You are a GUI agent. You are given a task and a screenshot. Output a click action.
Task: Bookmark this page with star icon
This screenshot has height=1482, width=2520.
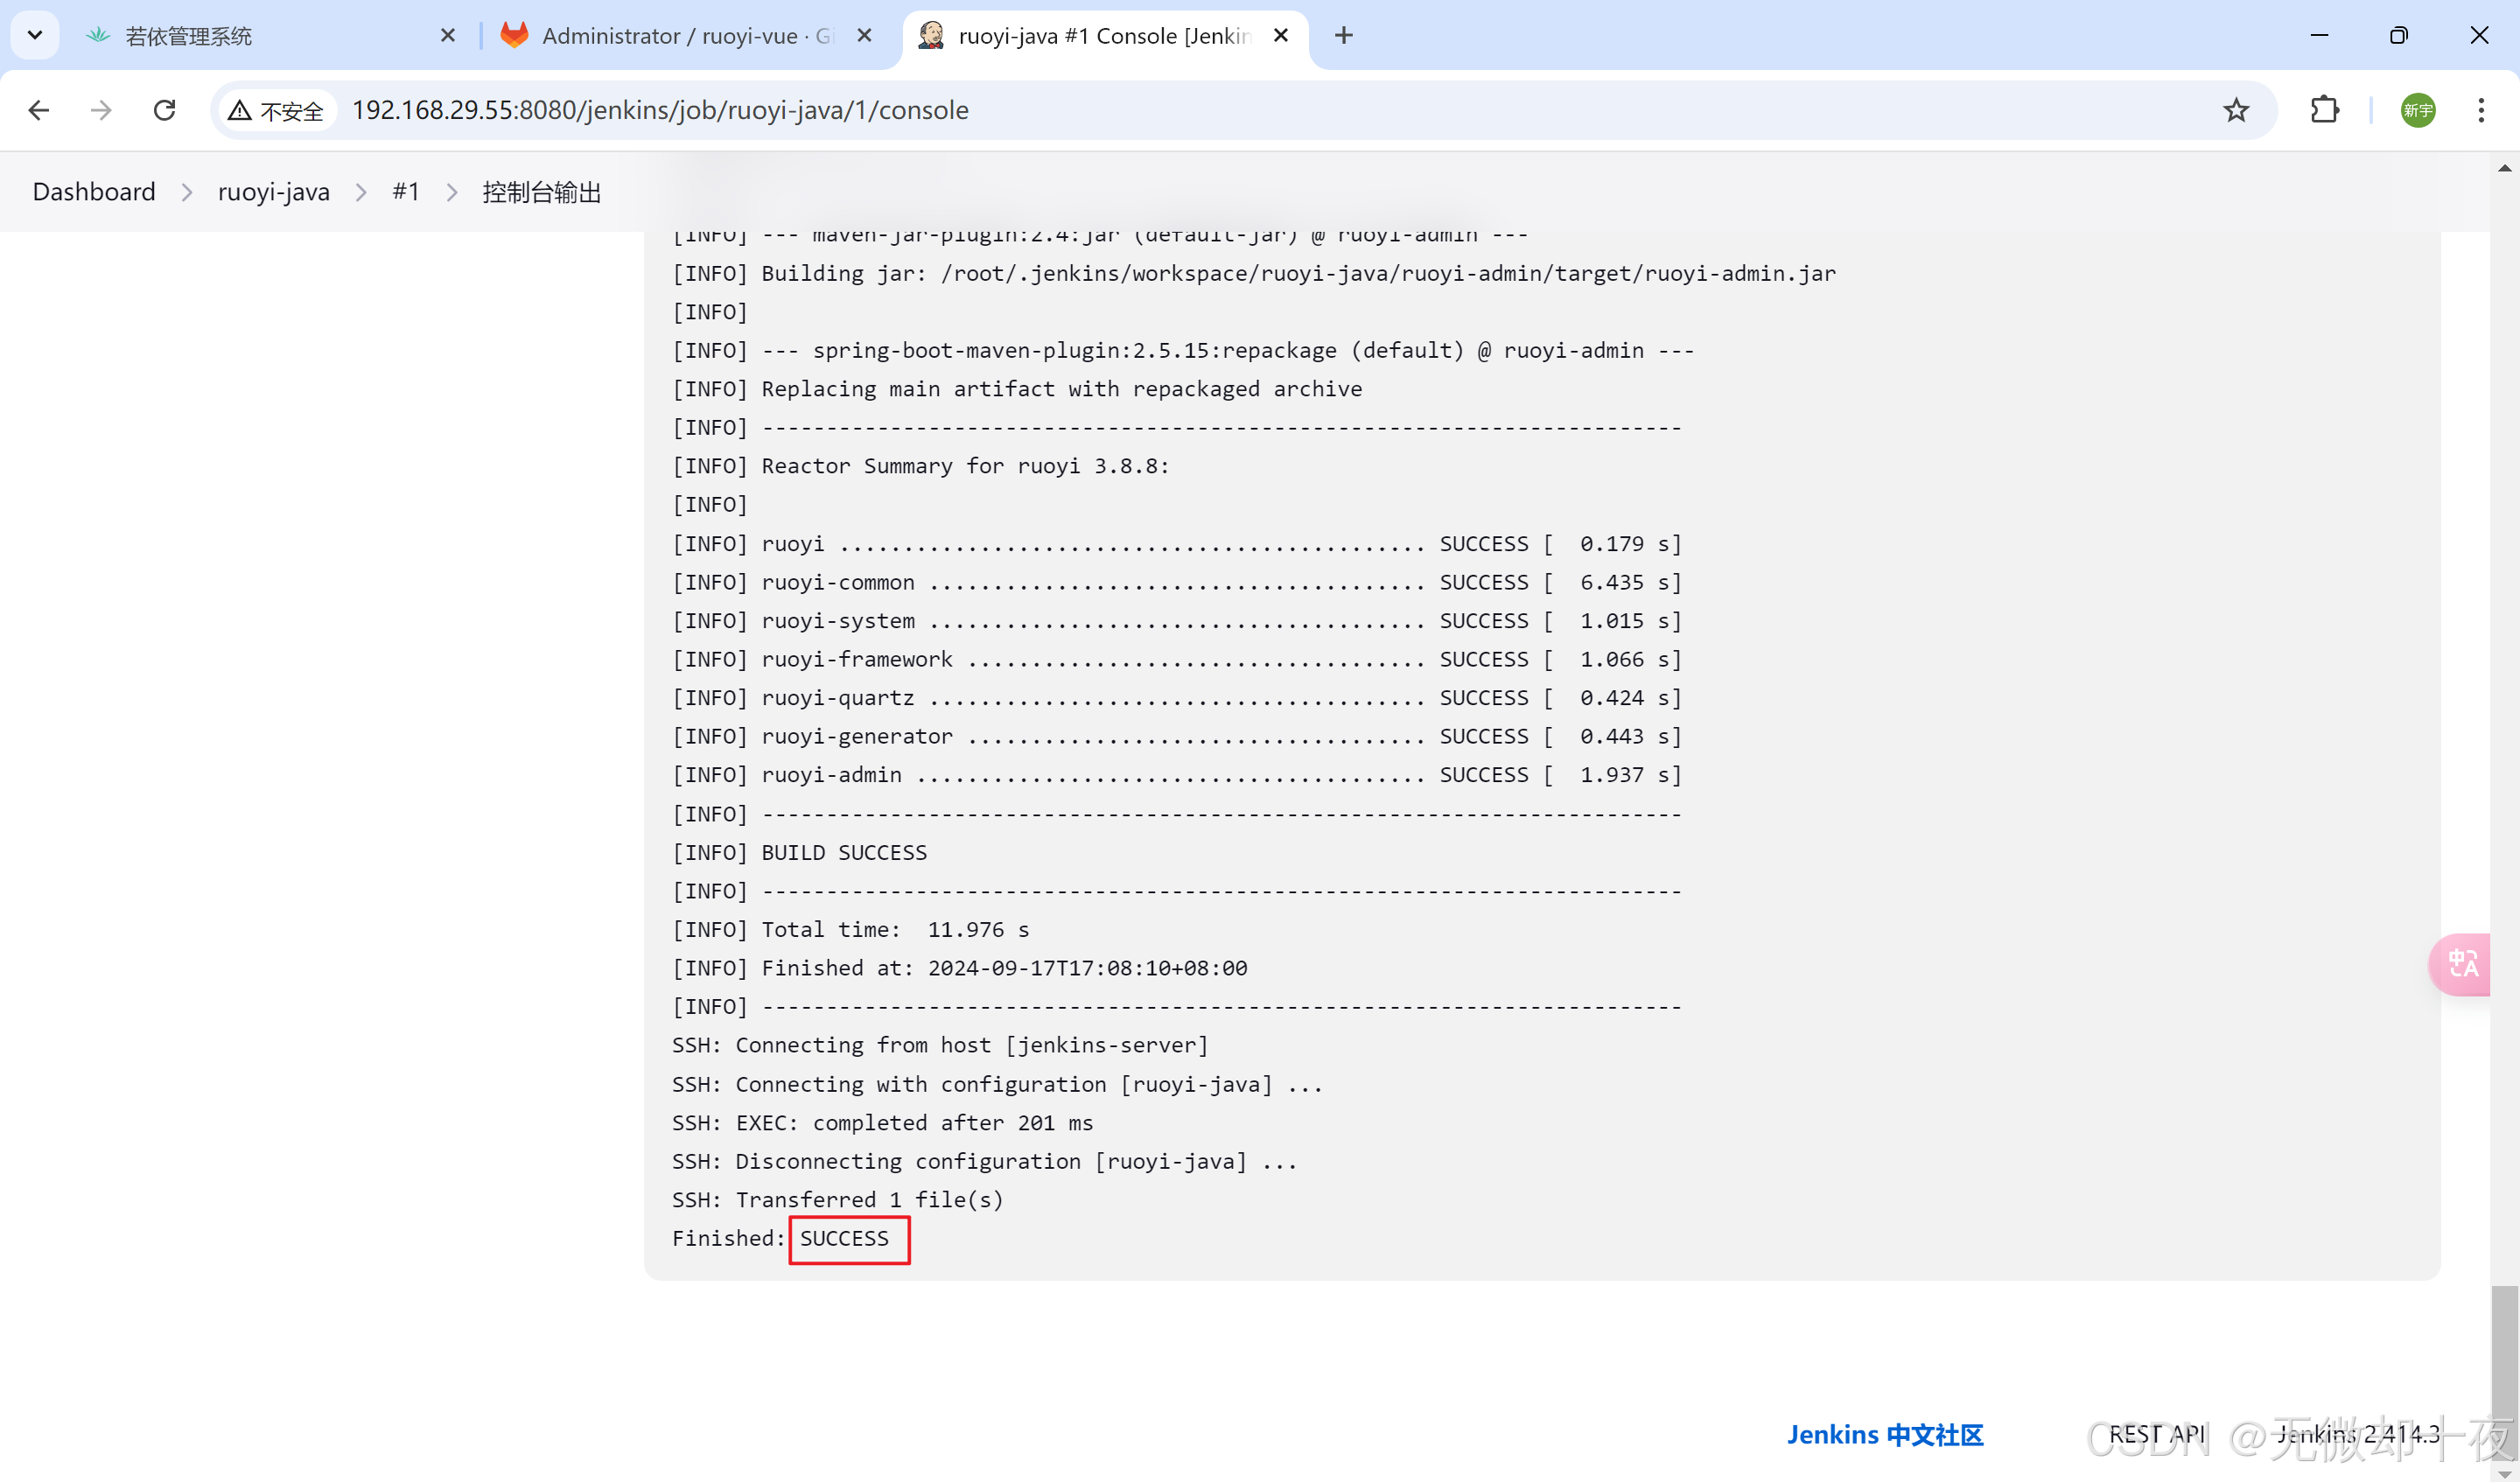(x=2236, y=110)
